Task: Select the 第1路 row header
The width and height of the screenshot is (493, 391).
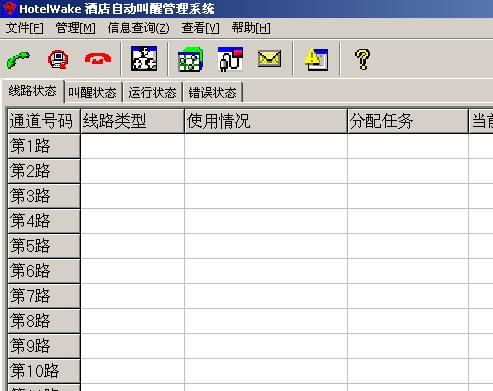Action: pos(44,146)
